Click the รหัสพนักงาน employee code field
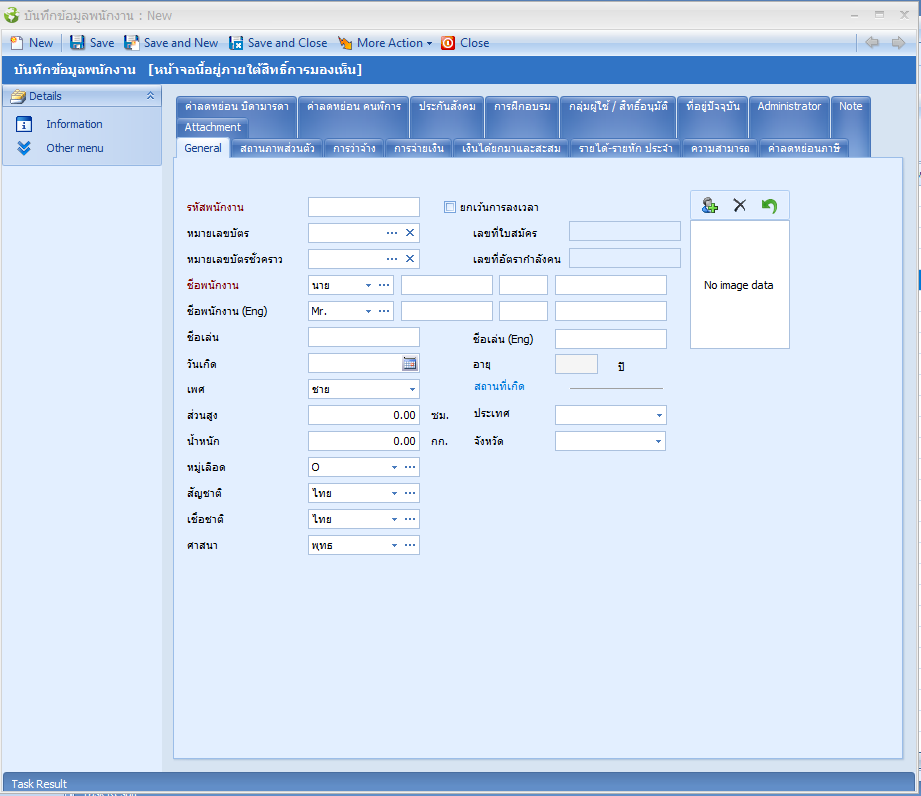This screenshot has width=921, height=796. [364, 207]
